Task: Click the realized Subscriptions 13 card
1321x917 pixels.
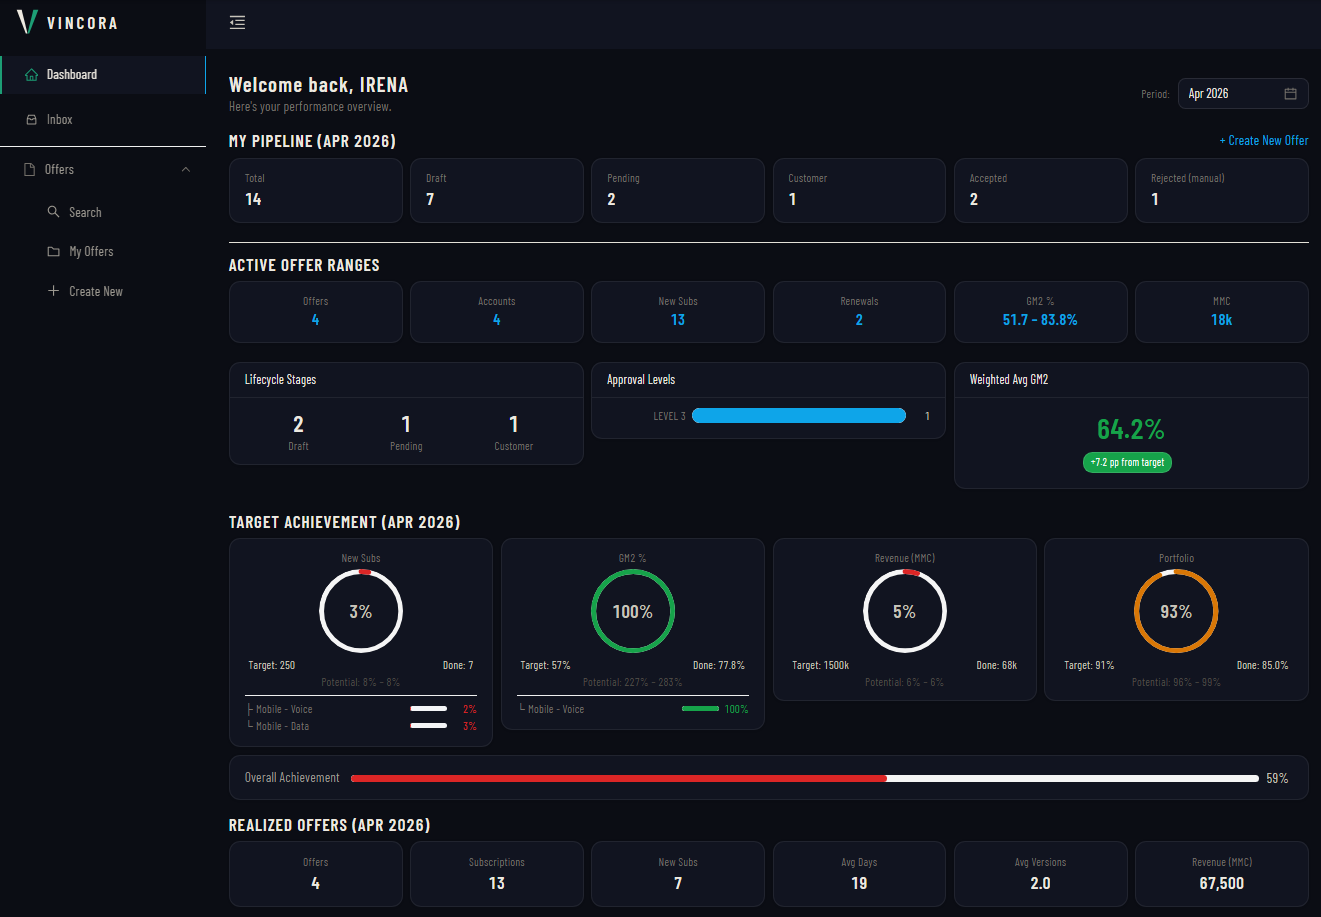Action: pos(497,874)
